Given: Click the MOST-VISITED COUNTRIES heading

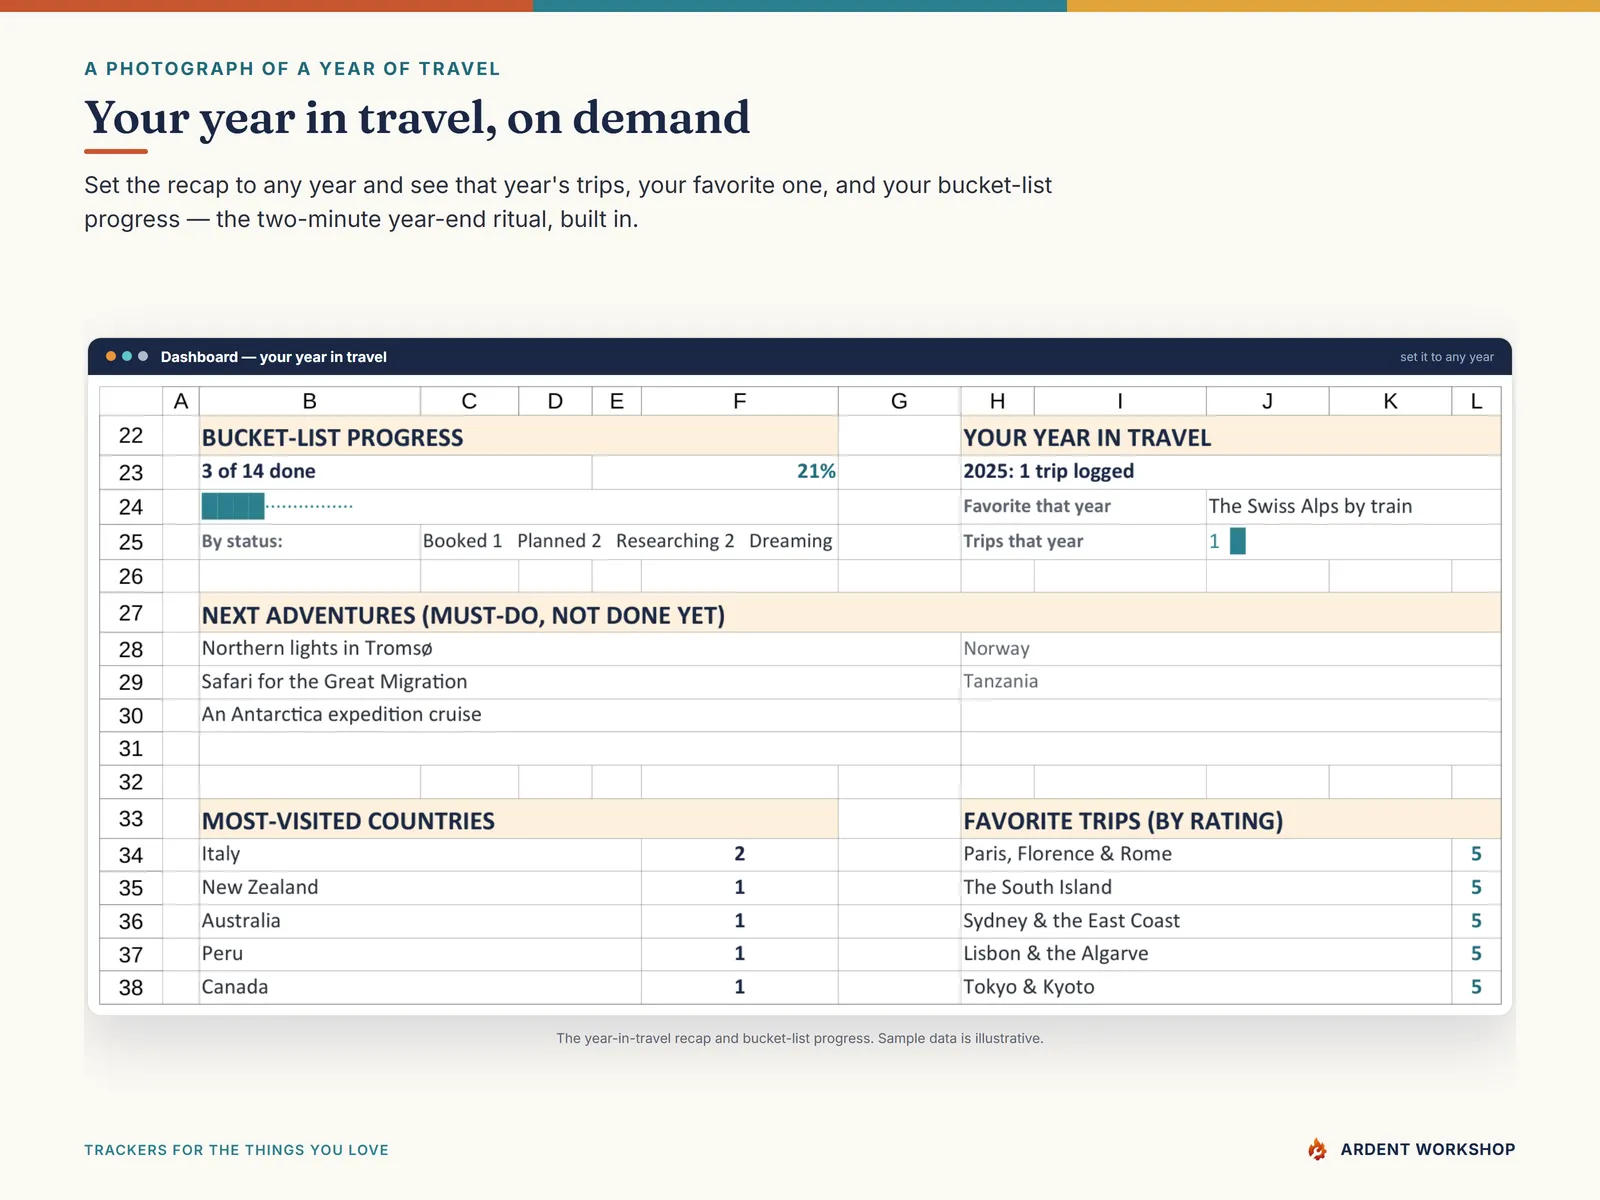Looking at the screenshot, I should click(518, 820).
